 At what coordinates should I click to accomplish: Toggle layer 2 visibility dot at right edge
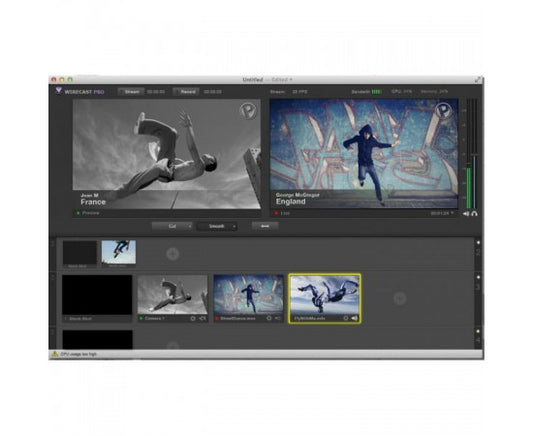(478, 243)
